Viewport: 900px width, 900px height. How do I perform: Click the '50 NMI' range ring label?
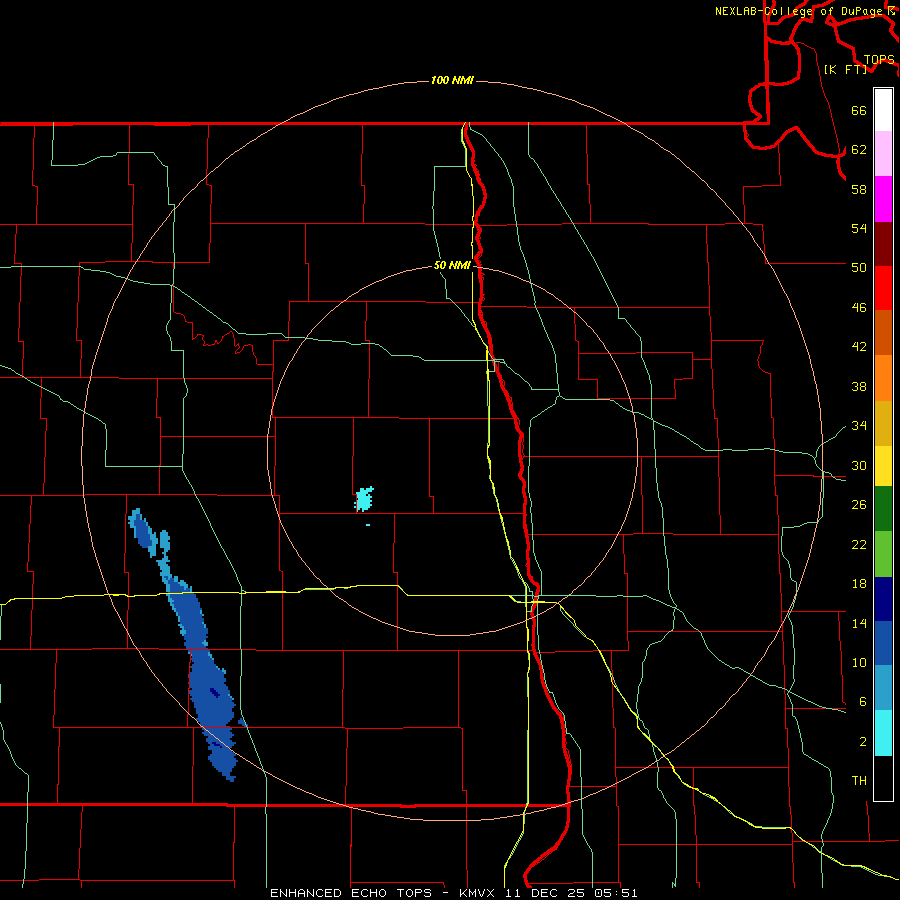tap(452, 265)
